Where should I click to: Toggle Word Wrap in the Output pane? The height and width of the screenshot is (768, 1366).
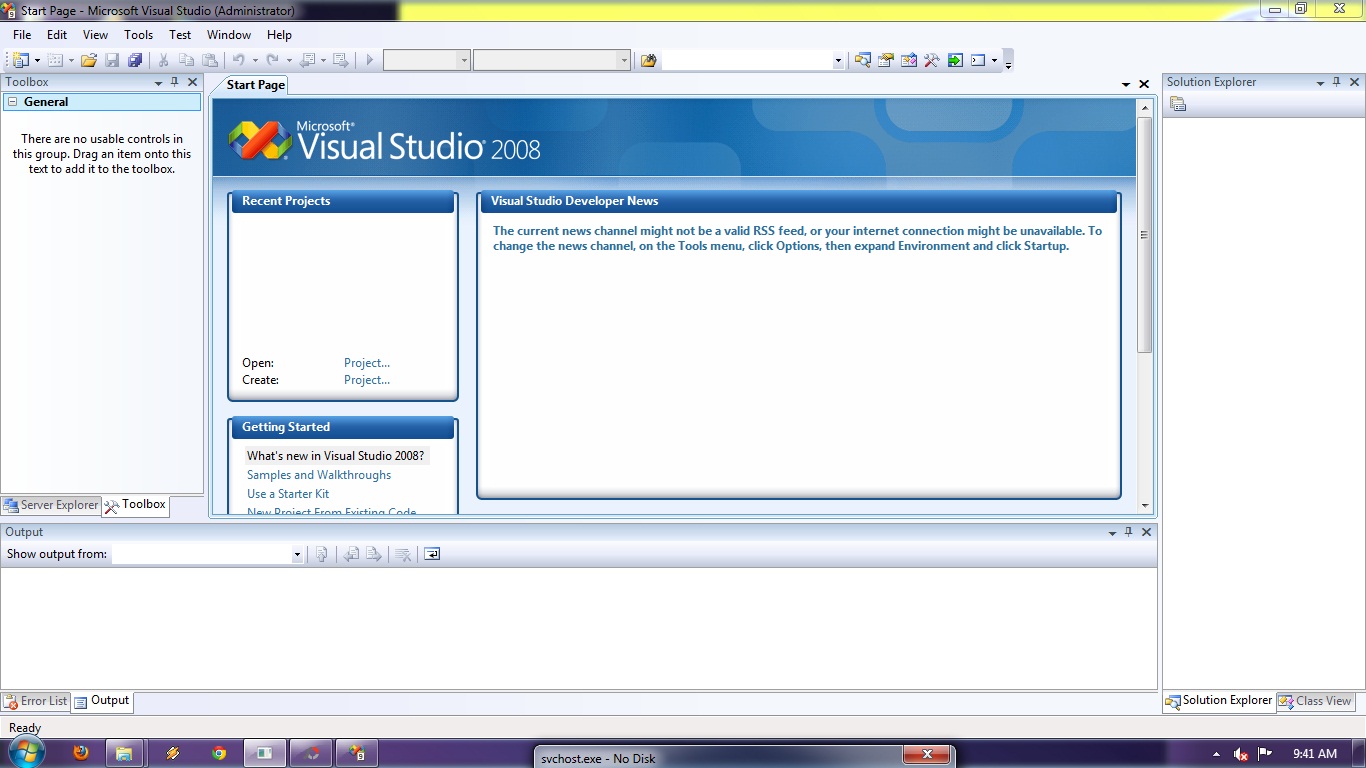tap(432, 554)
